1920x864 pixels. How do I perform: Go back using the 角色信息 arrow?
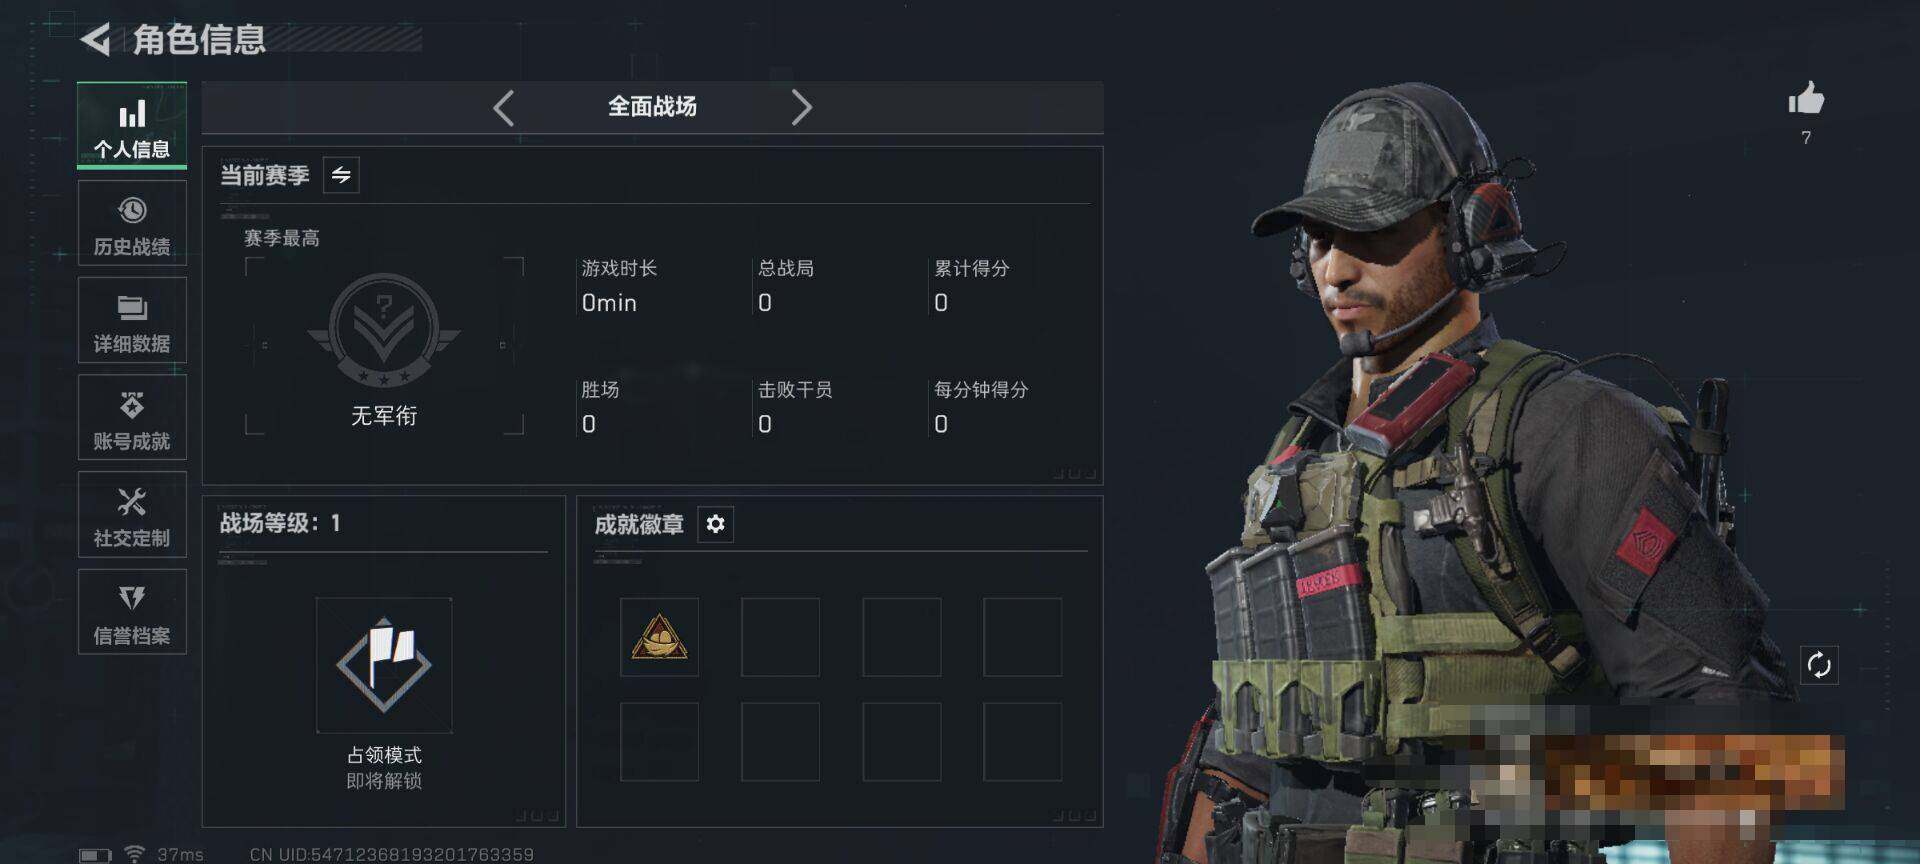click(x=95, y=40)
